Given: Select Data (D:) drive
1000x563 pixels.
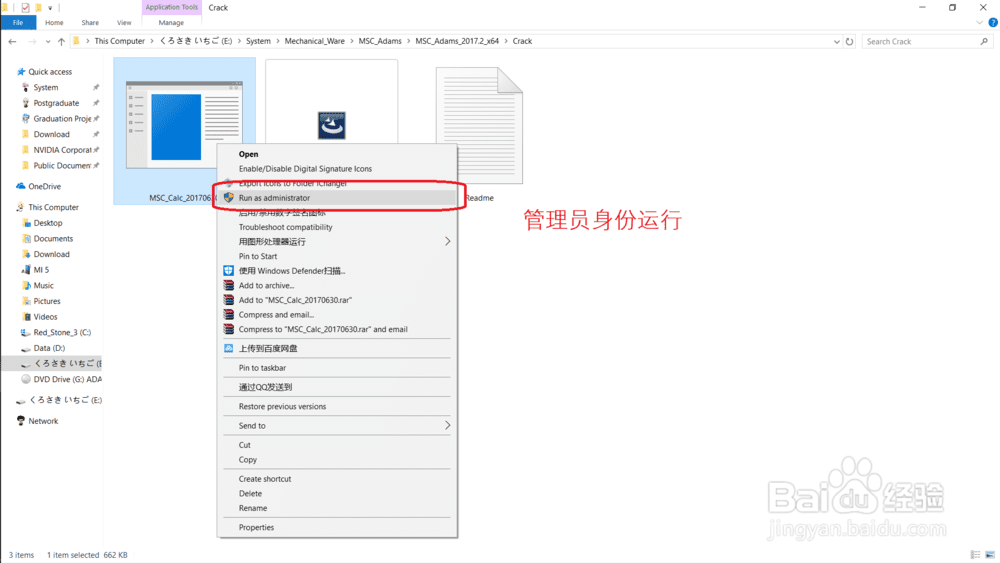Looking at the screenshot, I should 49,348.
